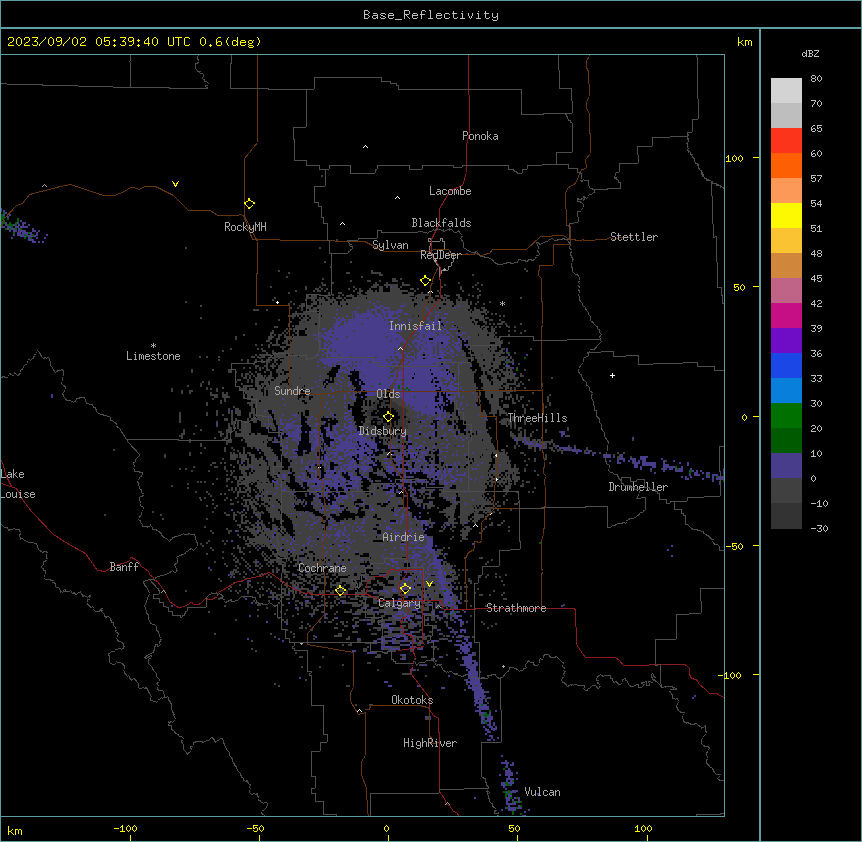Click the Drumheller city label

(x=638, y=487)
